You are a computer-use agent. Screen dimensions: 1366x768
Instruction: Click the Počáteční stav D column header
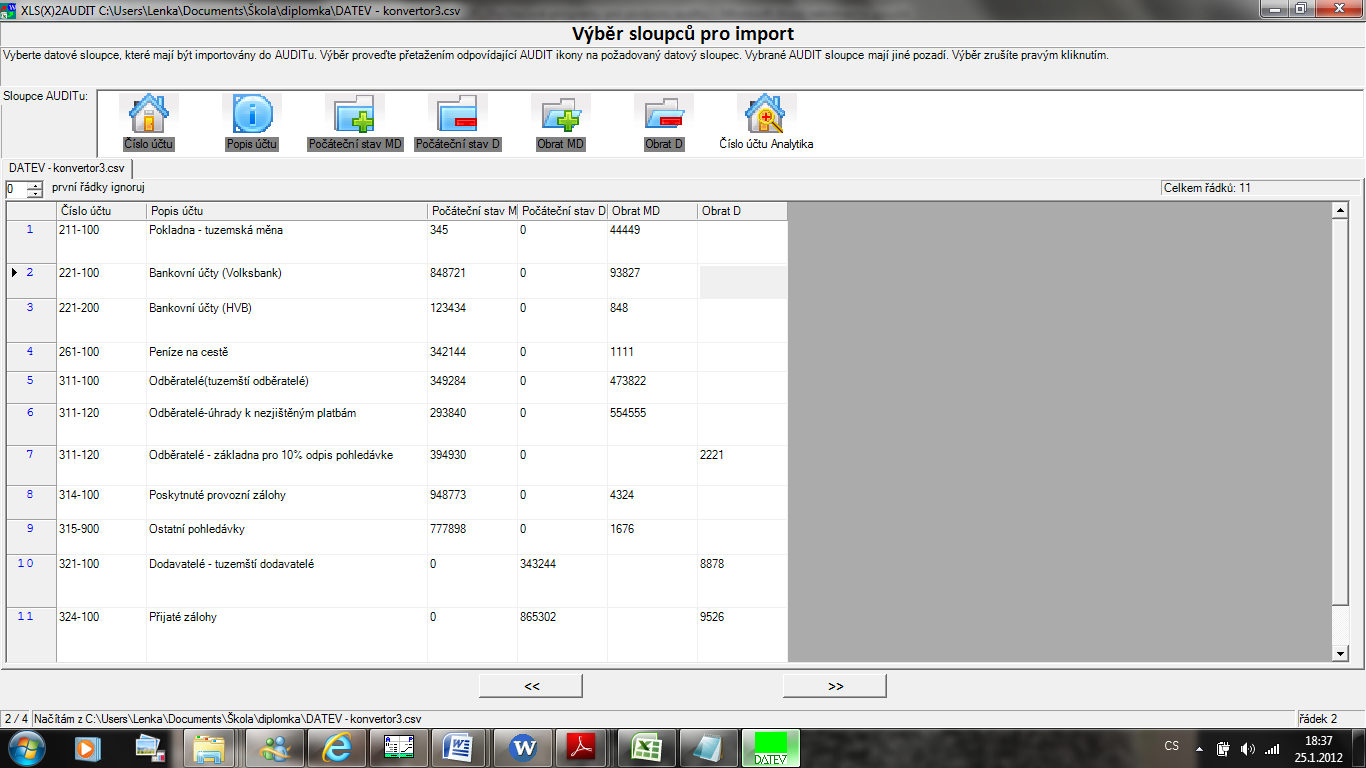point(563,211)
